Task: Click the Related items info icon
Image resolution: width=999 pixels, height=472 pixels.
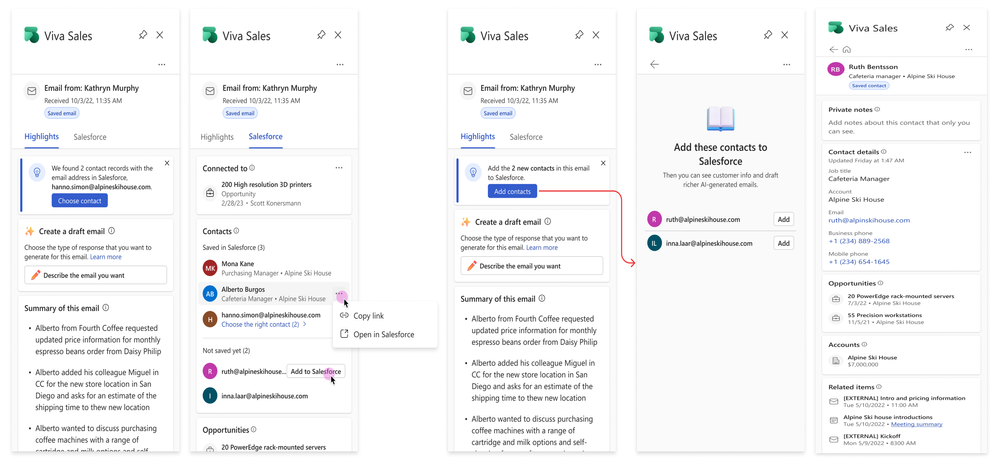Action: coord(878,387)
